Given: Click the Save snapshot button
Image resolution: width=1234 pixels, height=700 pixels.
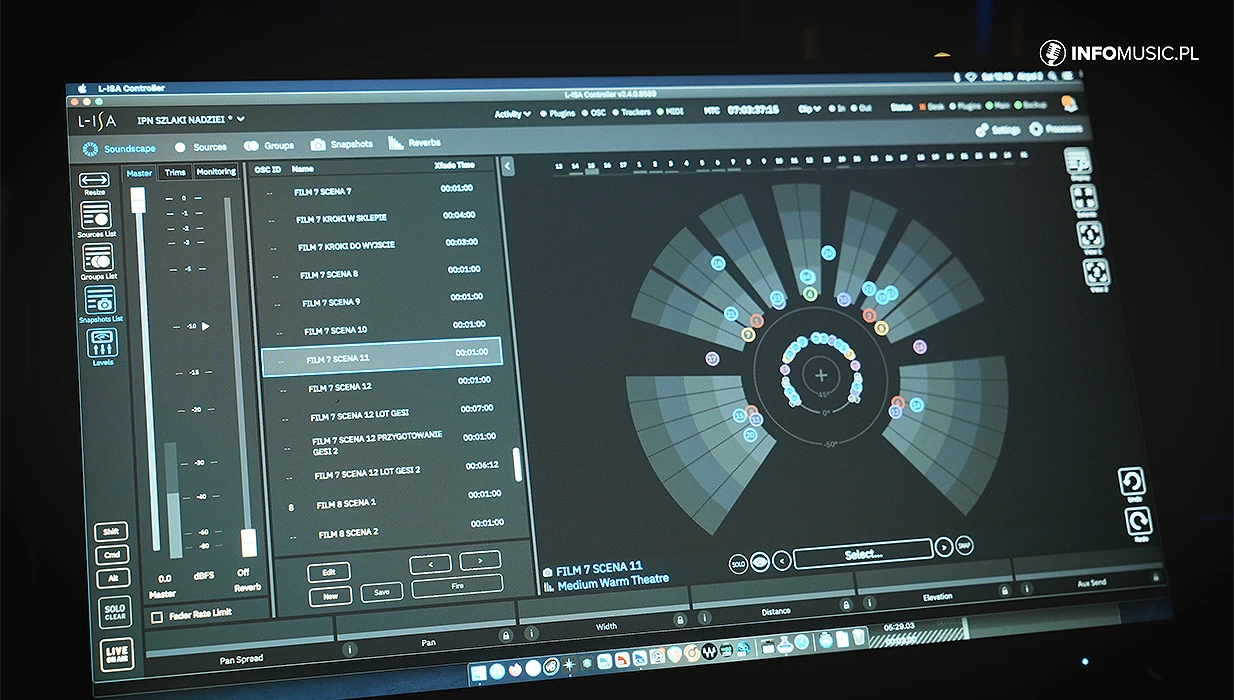Looking at the screenshot, I should pyautogui.click(x=382, y=593).
